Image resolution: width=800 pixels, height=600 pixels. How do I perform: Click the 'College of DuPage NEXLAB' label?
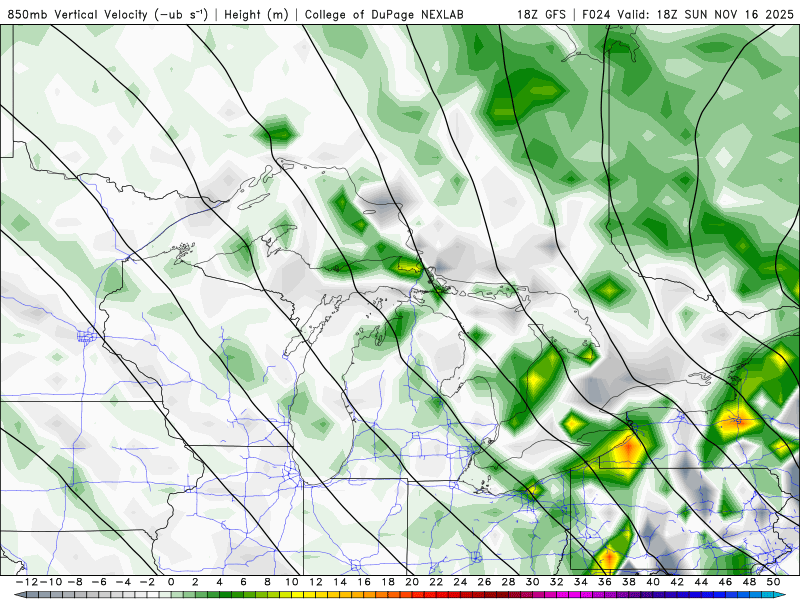point(384,14)
